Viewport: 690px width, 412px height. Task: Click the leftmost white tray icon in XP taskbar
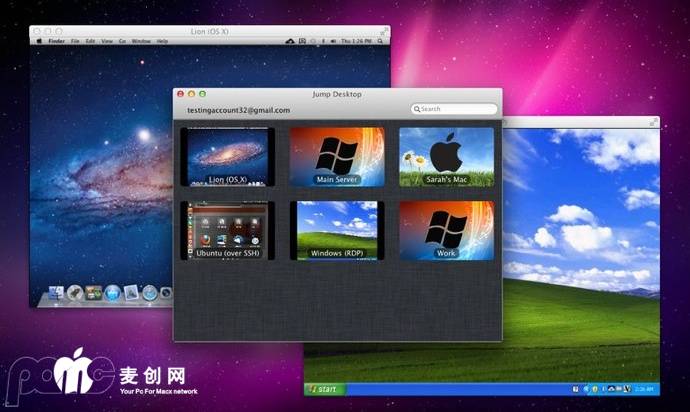point(576,389)
